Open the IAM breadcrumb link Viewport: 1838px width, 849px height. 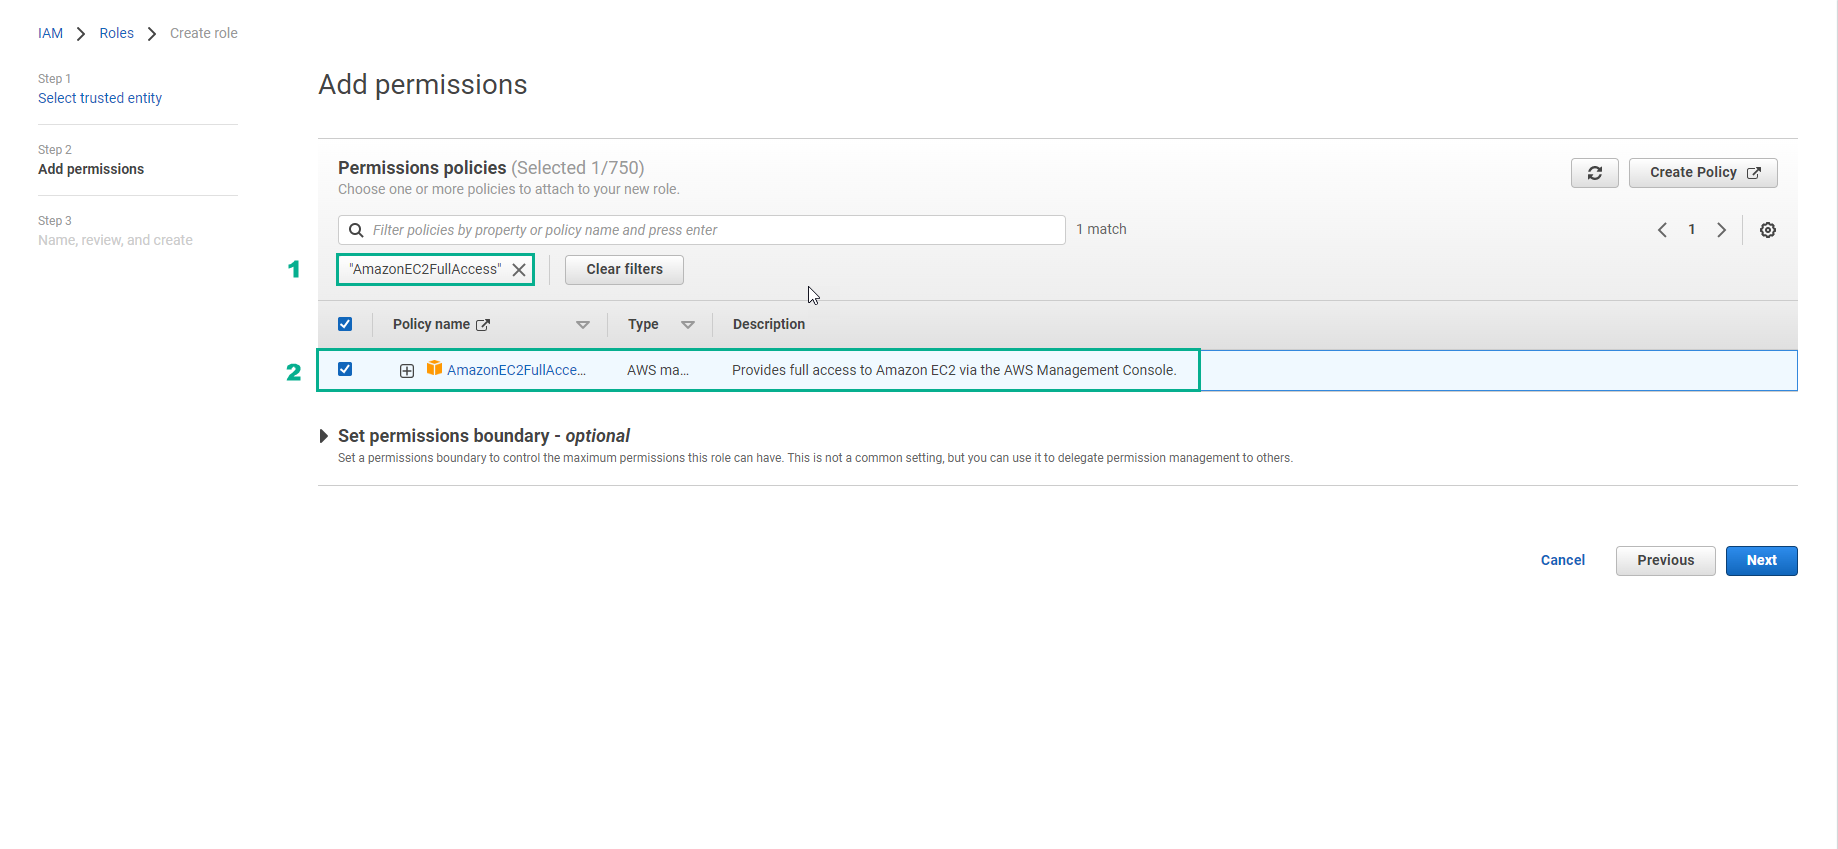(x=50, y=33)
